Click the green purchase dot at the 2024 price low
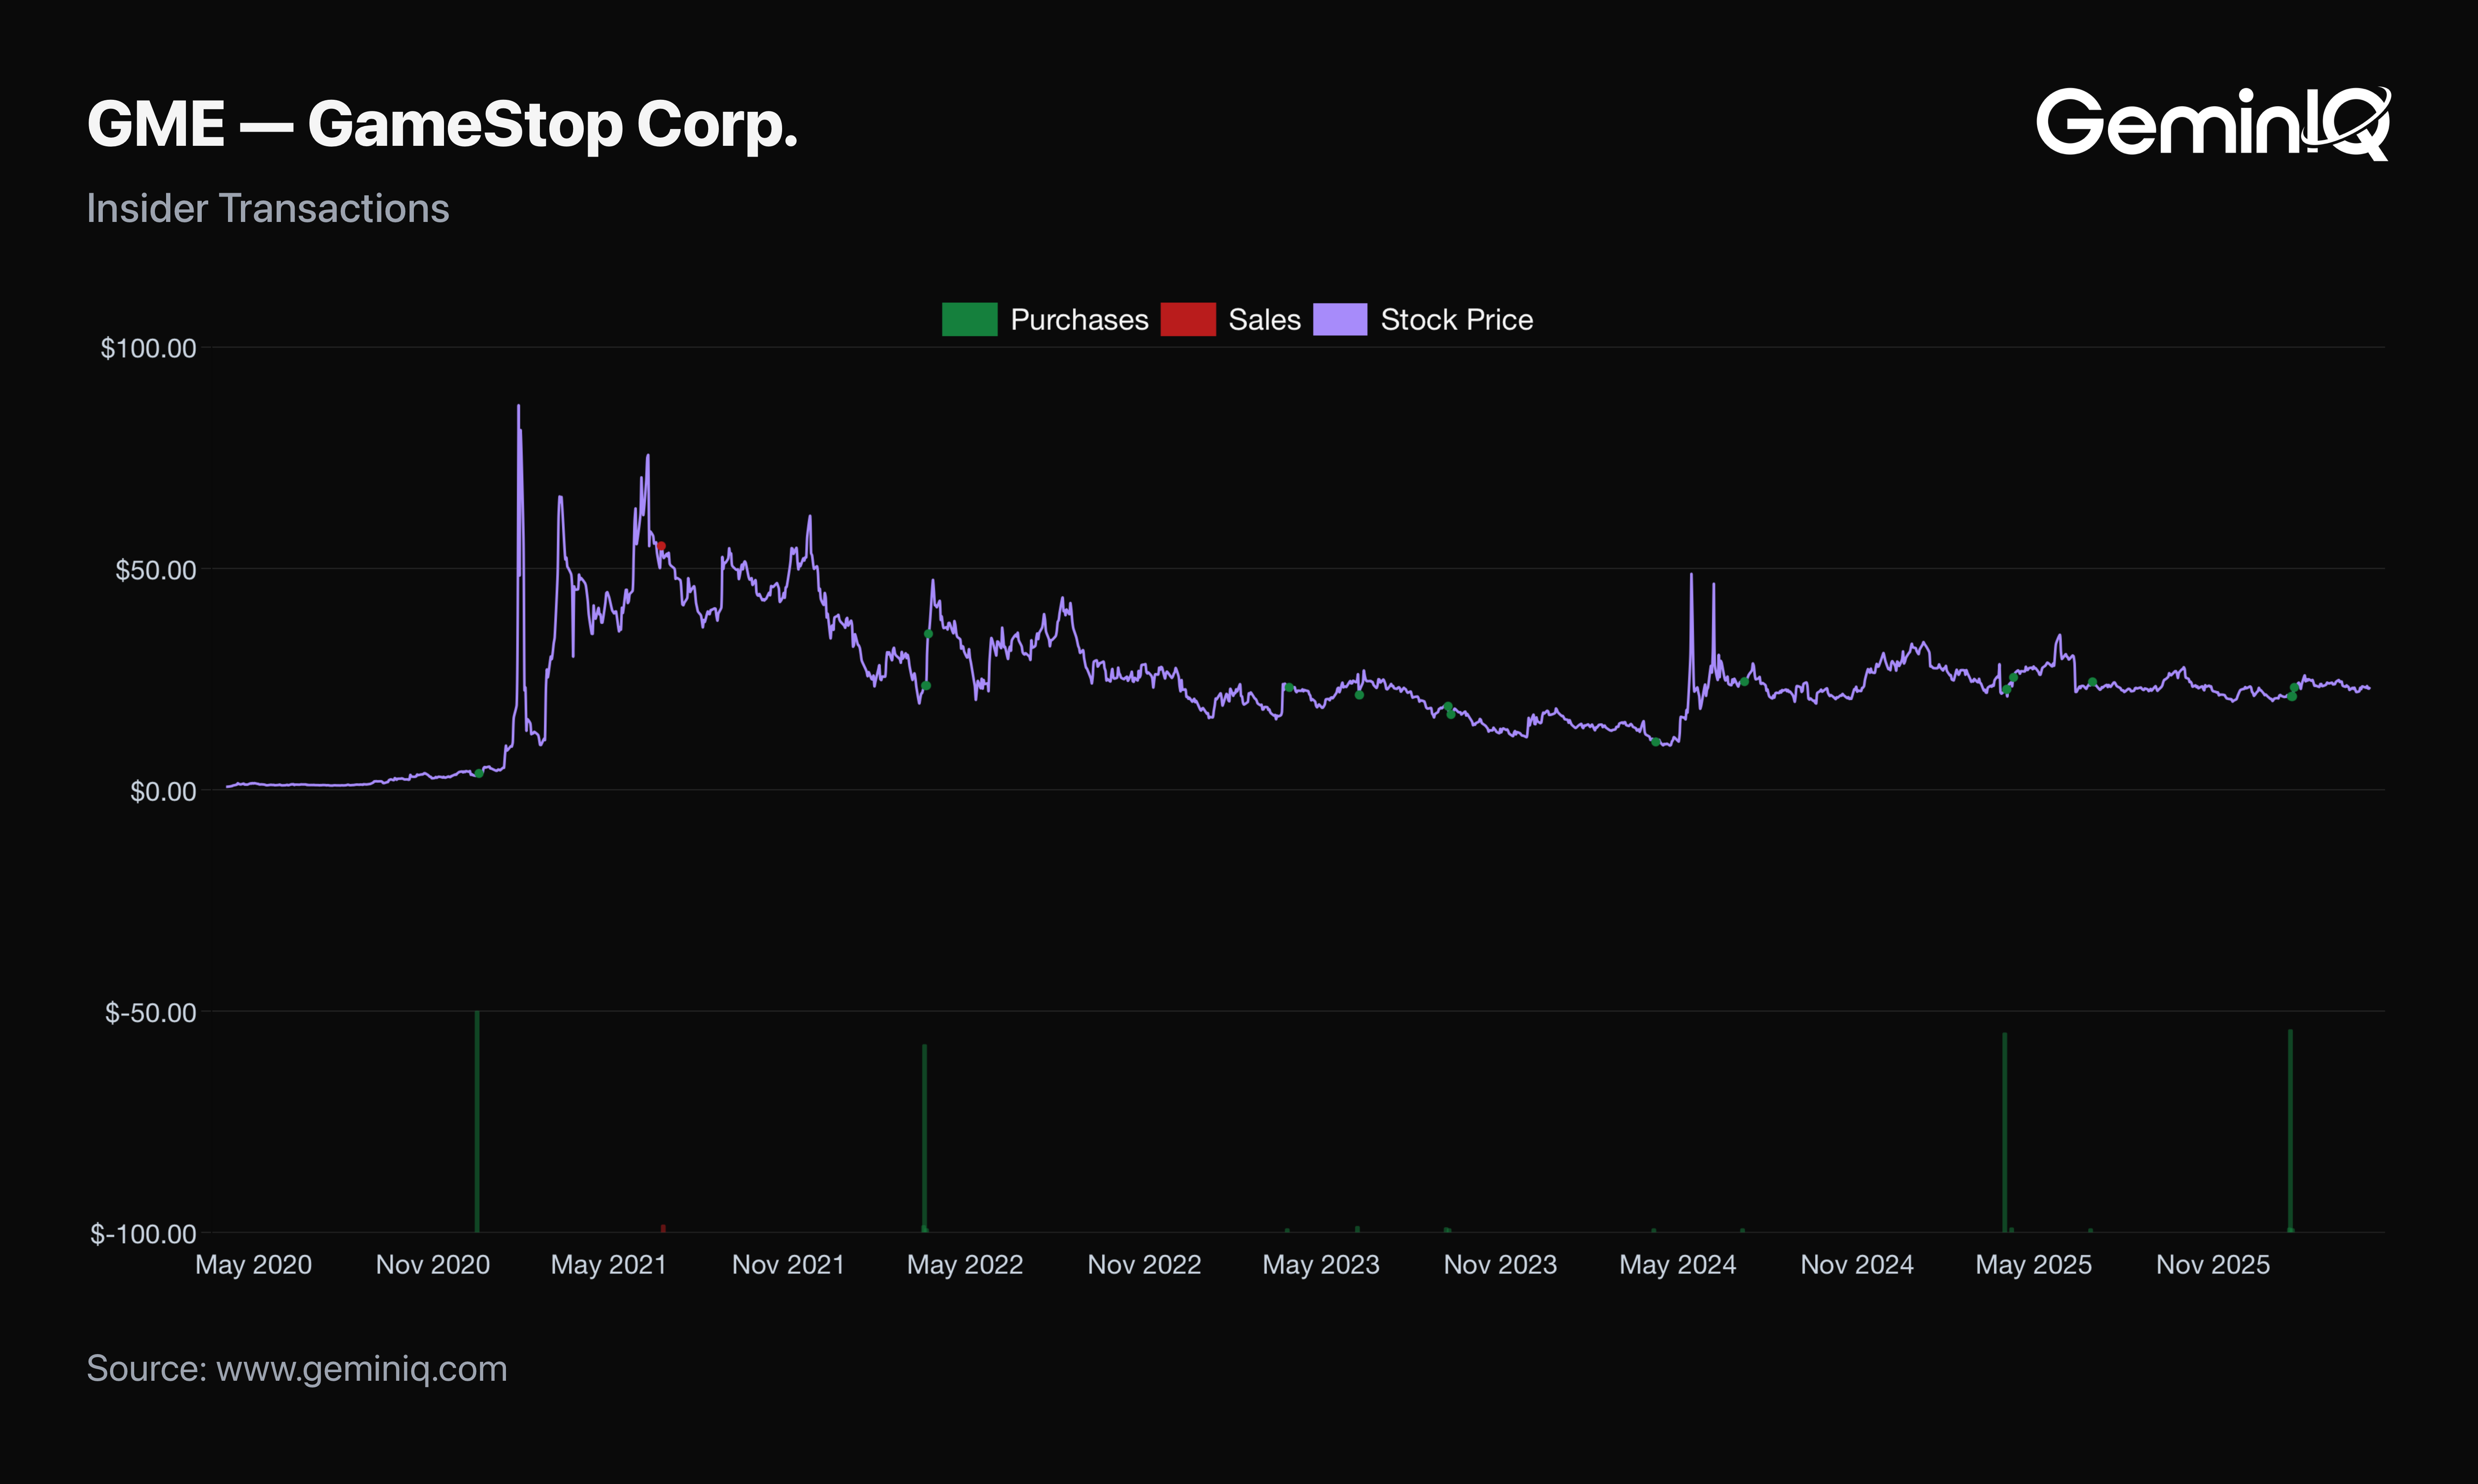 pos(1656,742)
